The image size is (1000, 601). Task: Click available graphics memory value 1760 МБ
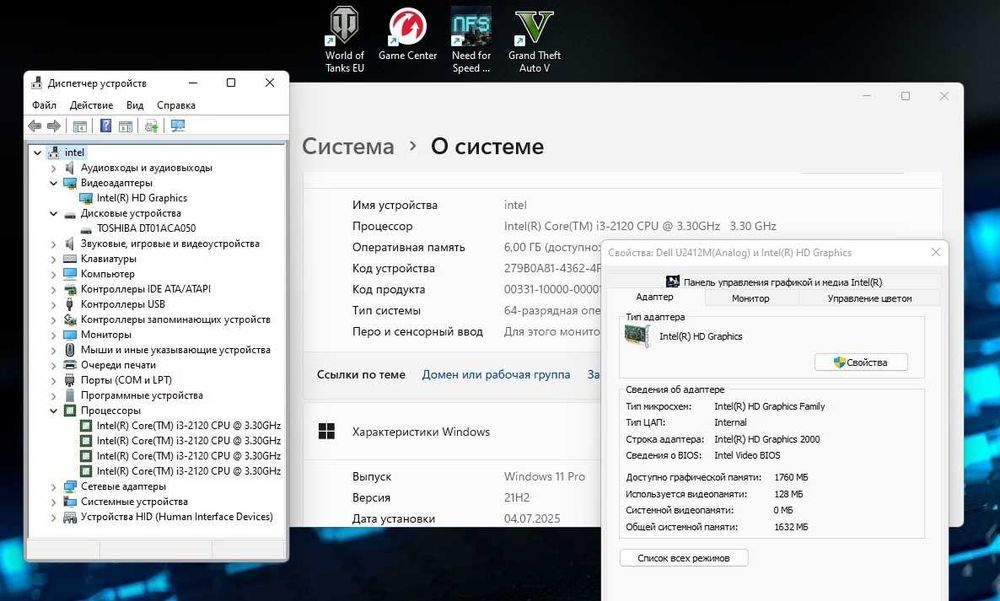coord(791,477)
